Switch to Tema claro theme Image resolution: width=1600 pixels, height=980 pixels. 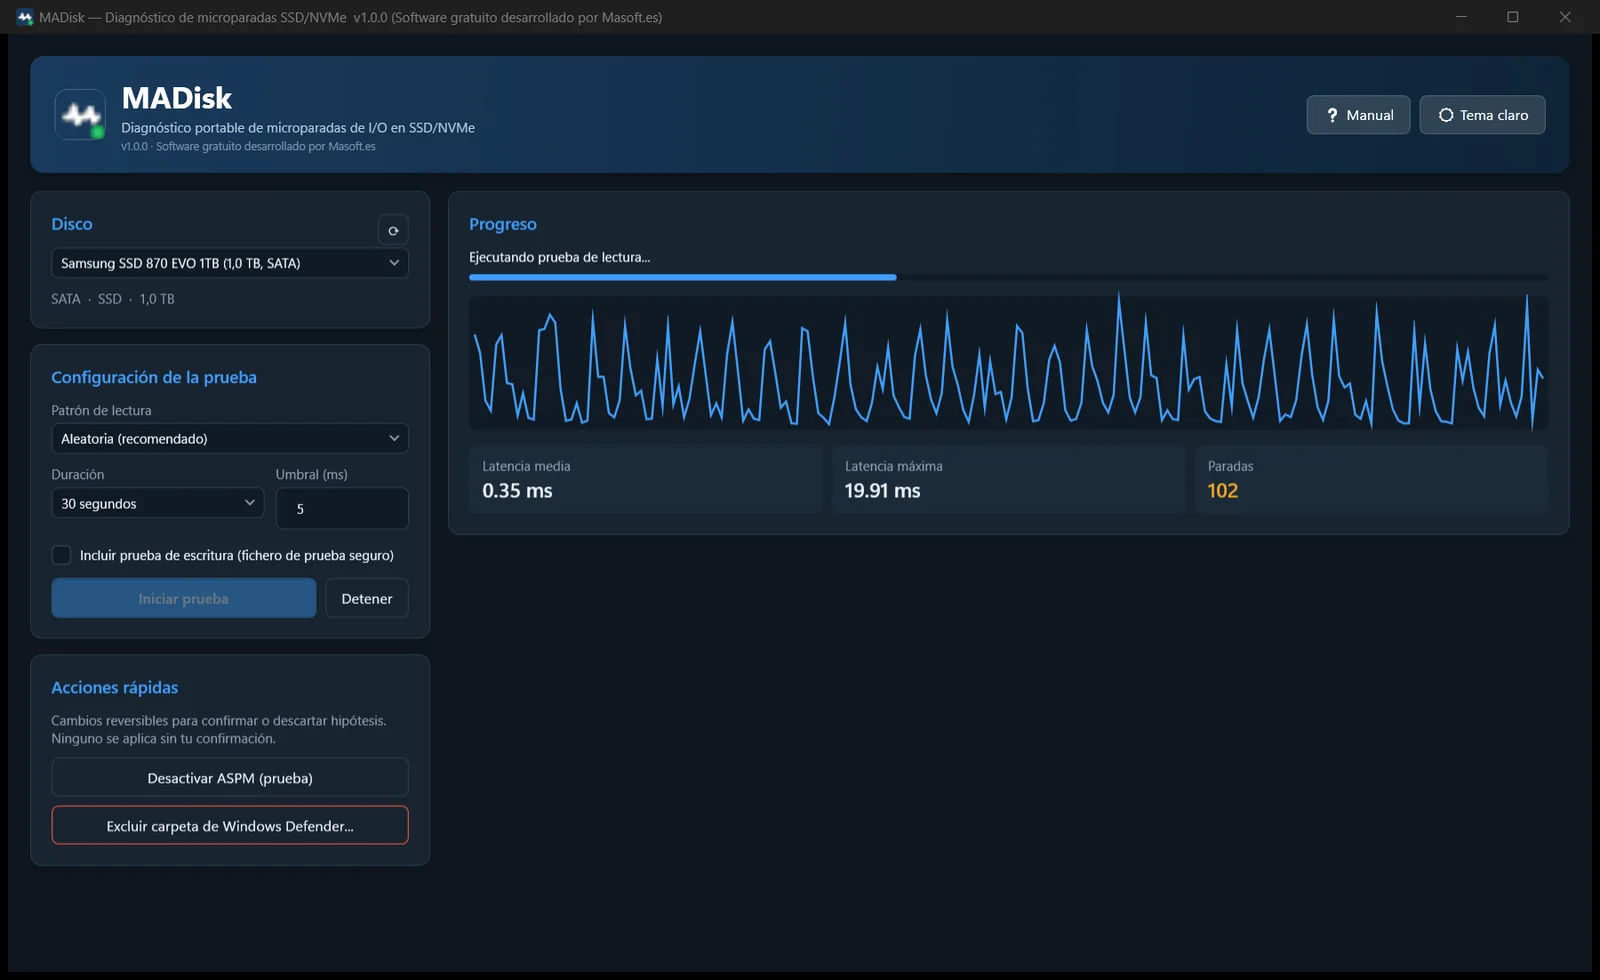[1482, 115]
